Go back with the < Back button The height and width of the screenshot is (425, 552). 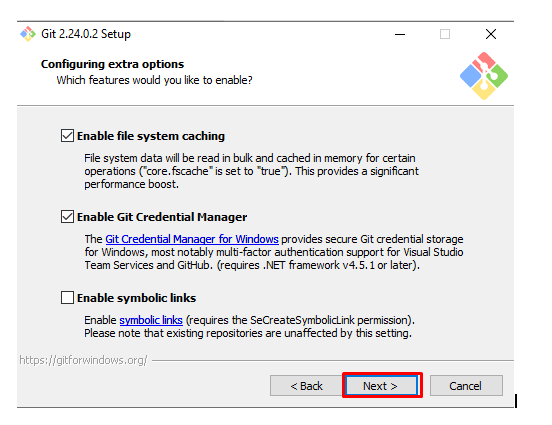(x=306, y=386)
